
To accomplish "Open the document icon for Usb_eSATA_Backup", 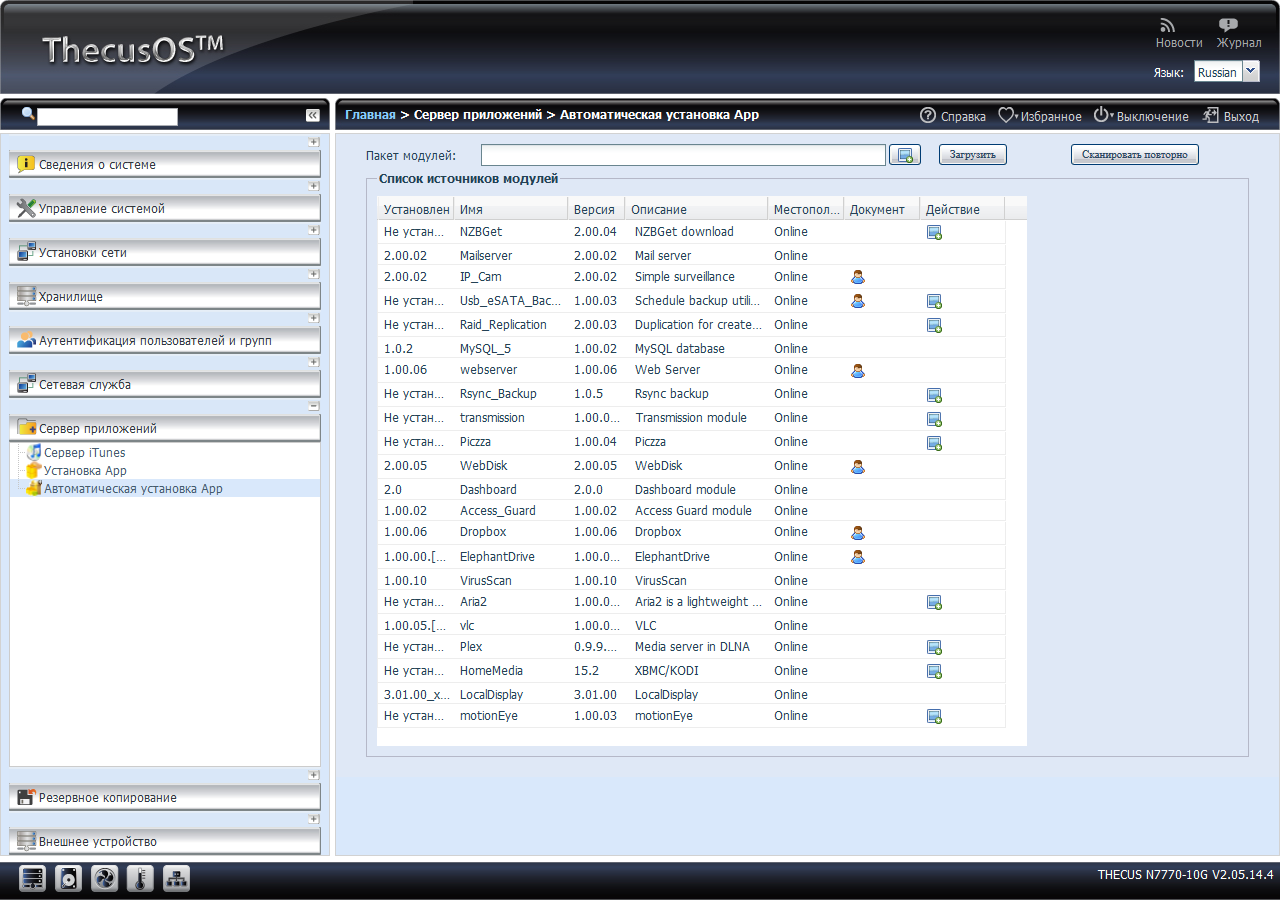I will [x=857, y=301].
